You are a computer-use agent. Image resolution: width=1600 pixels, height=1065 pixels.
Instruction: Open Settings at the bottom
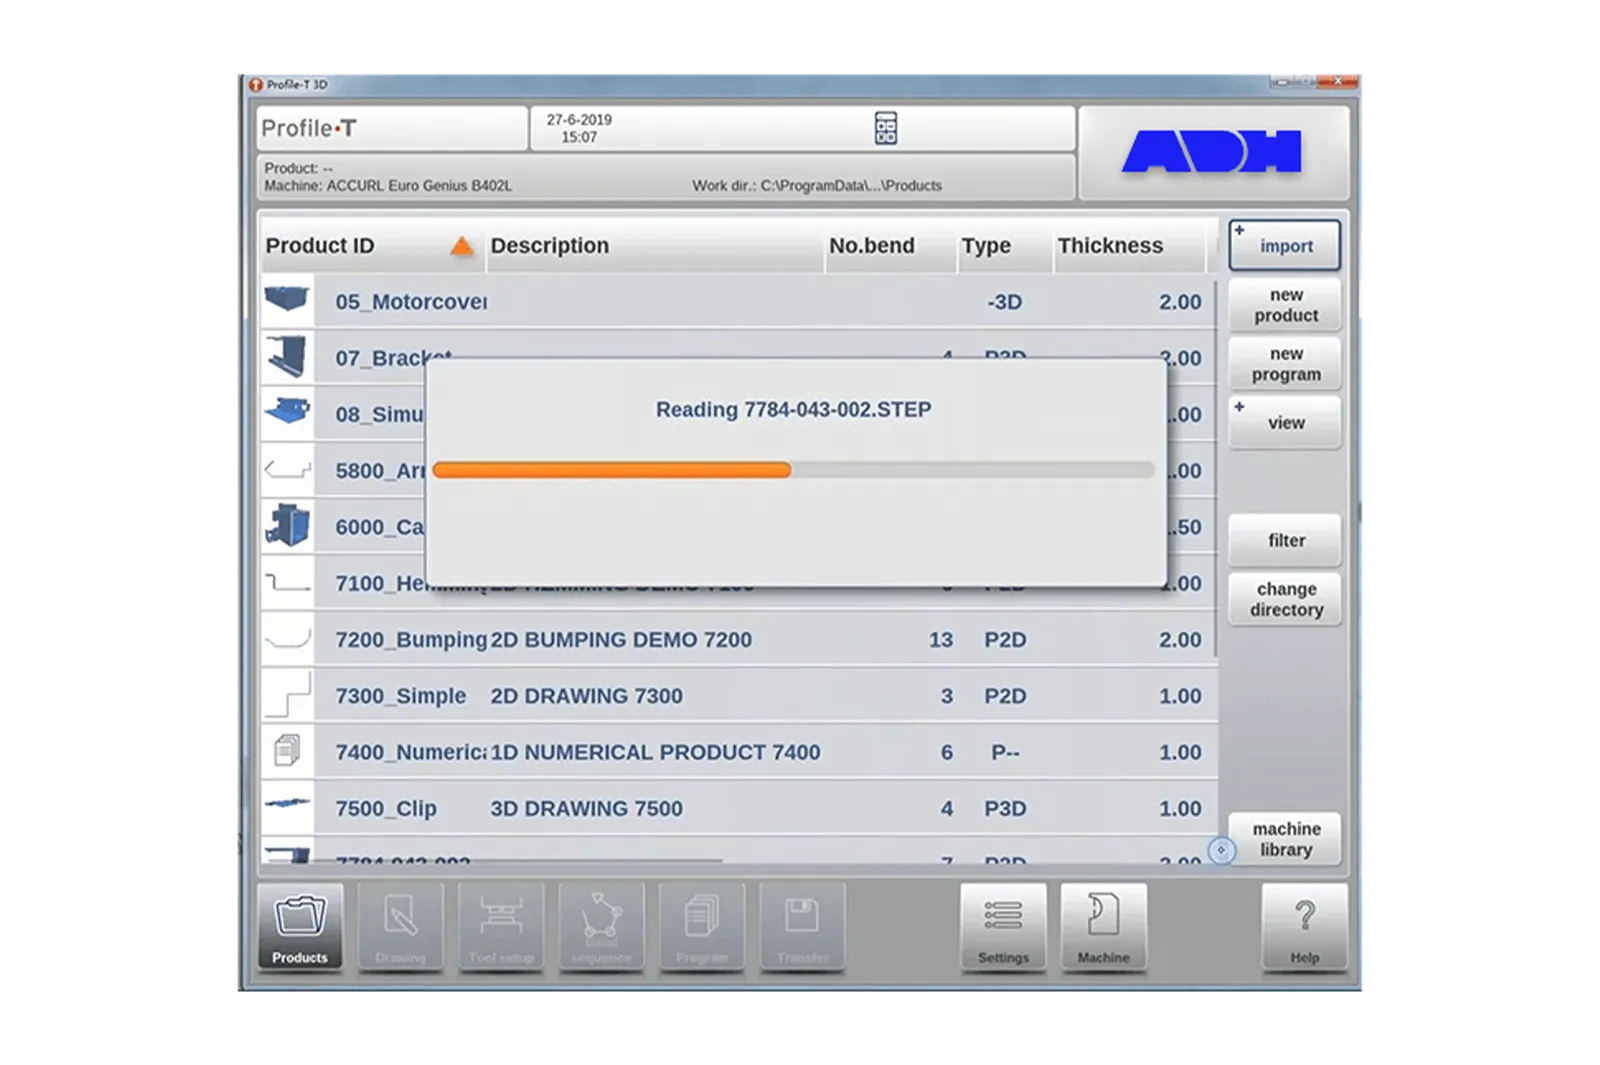click(1003, 928)
